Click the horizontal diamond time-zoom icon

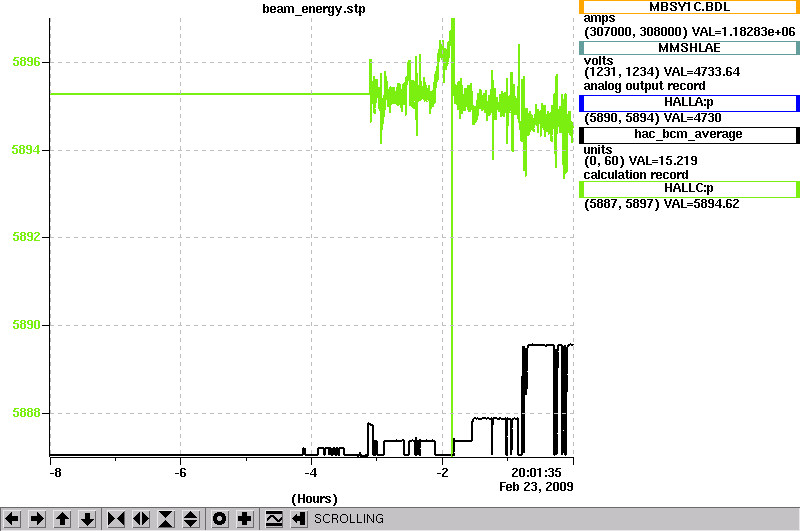[141, 519]
